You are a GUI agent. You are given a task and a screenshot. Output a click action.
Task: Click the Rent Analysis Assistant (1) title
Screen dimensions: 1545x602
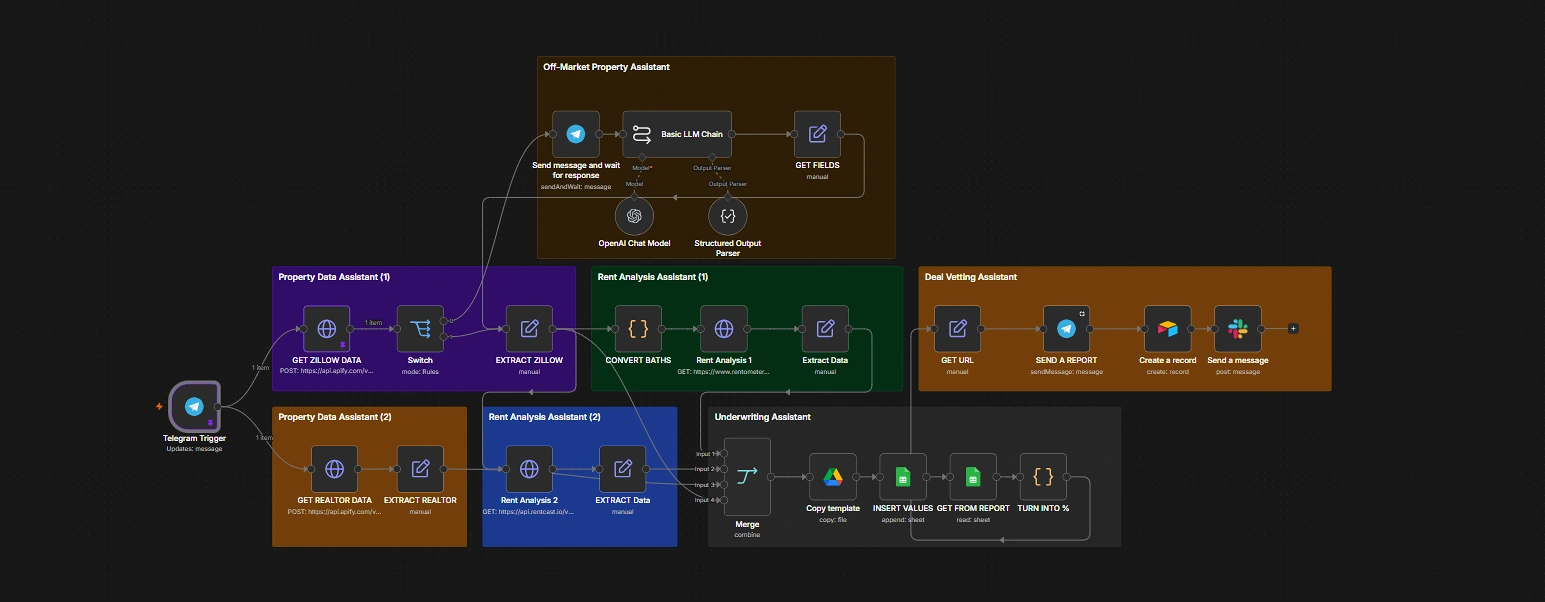point(652,277)
